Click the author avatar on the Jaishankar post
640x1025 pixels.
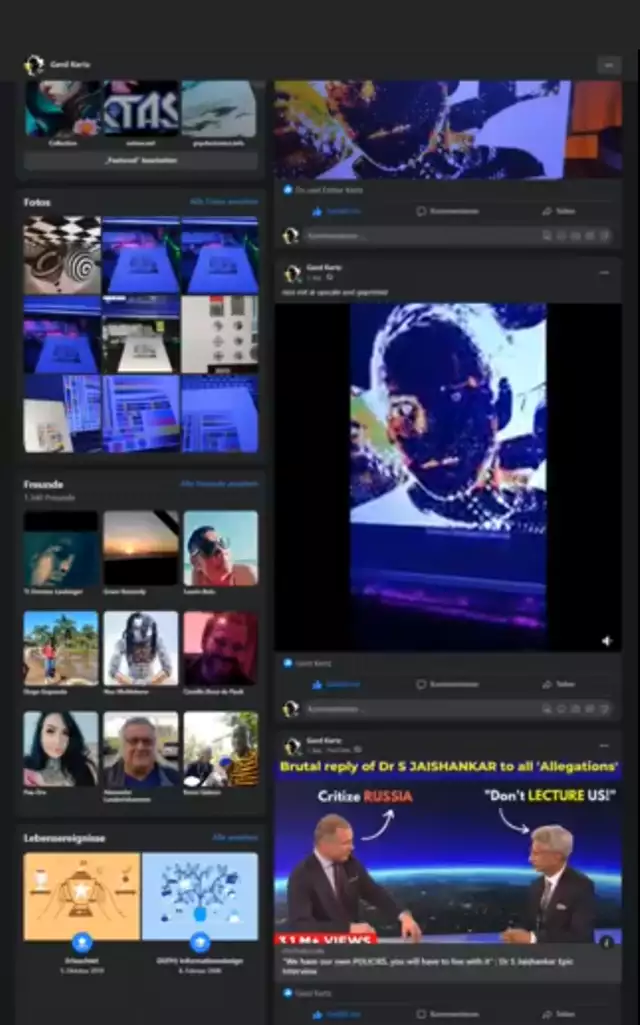(x=292, y=745)
